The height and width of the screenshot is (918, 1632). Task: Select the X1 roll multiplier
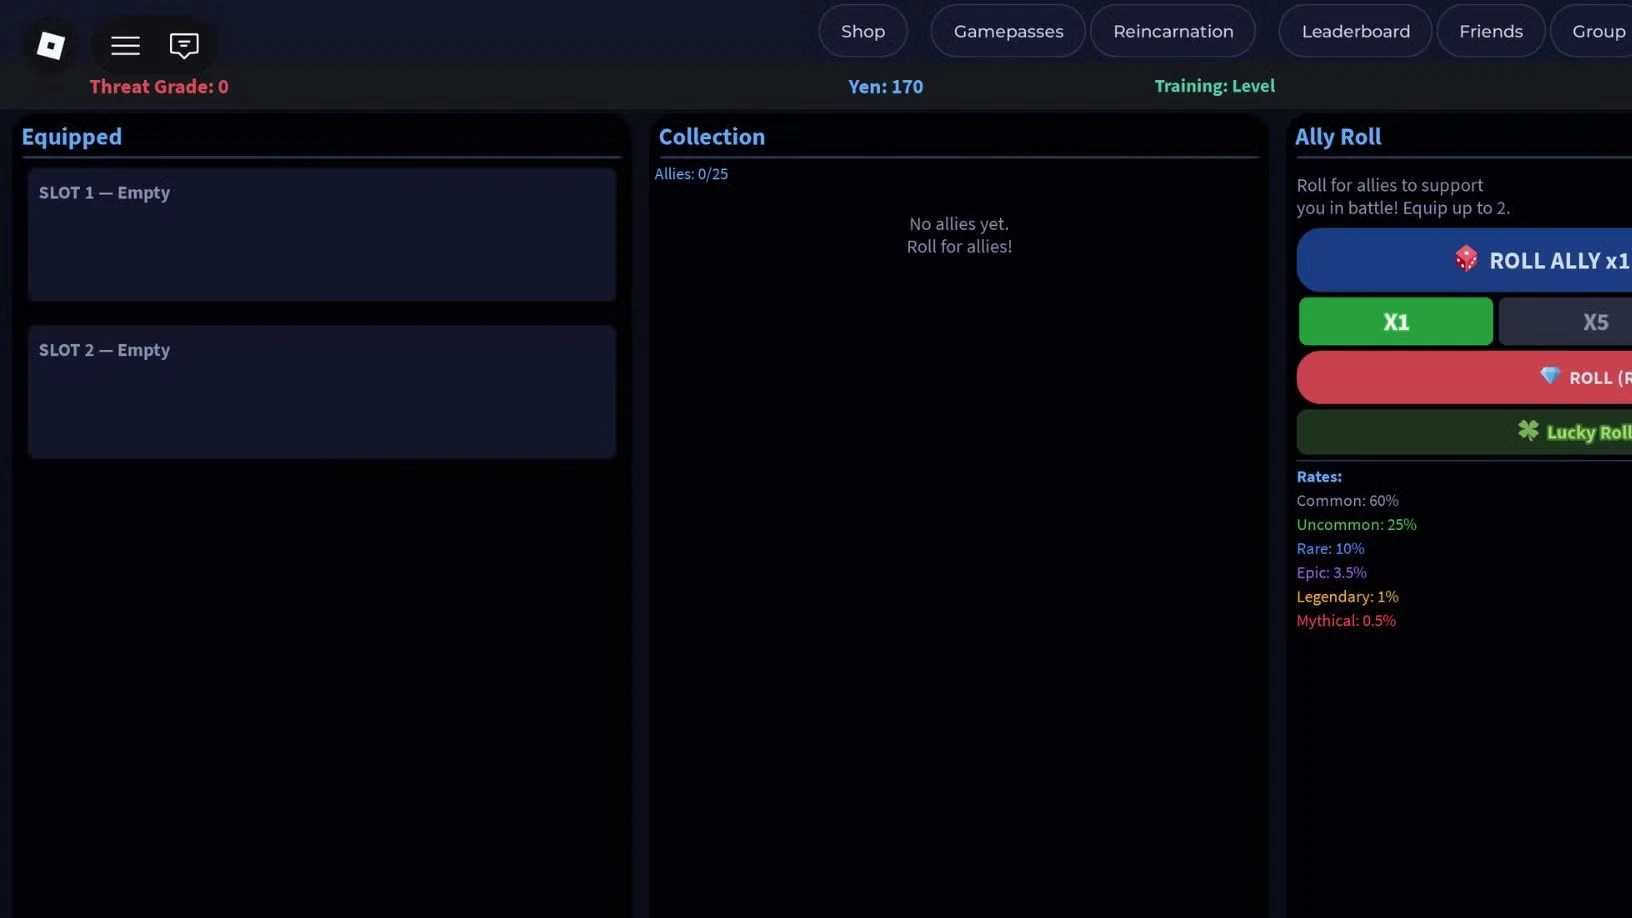(1396, 322)
